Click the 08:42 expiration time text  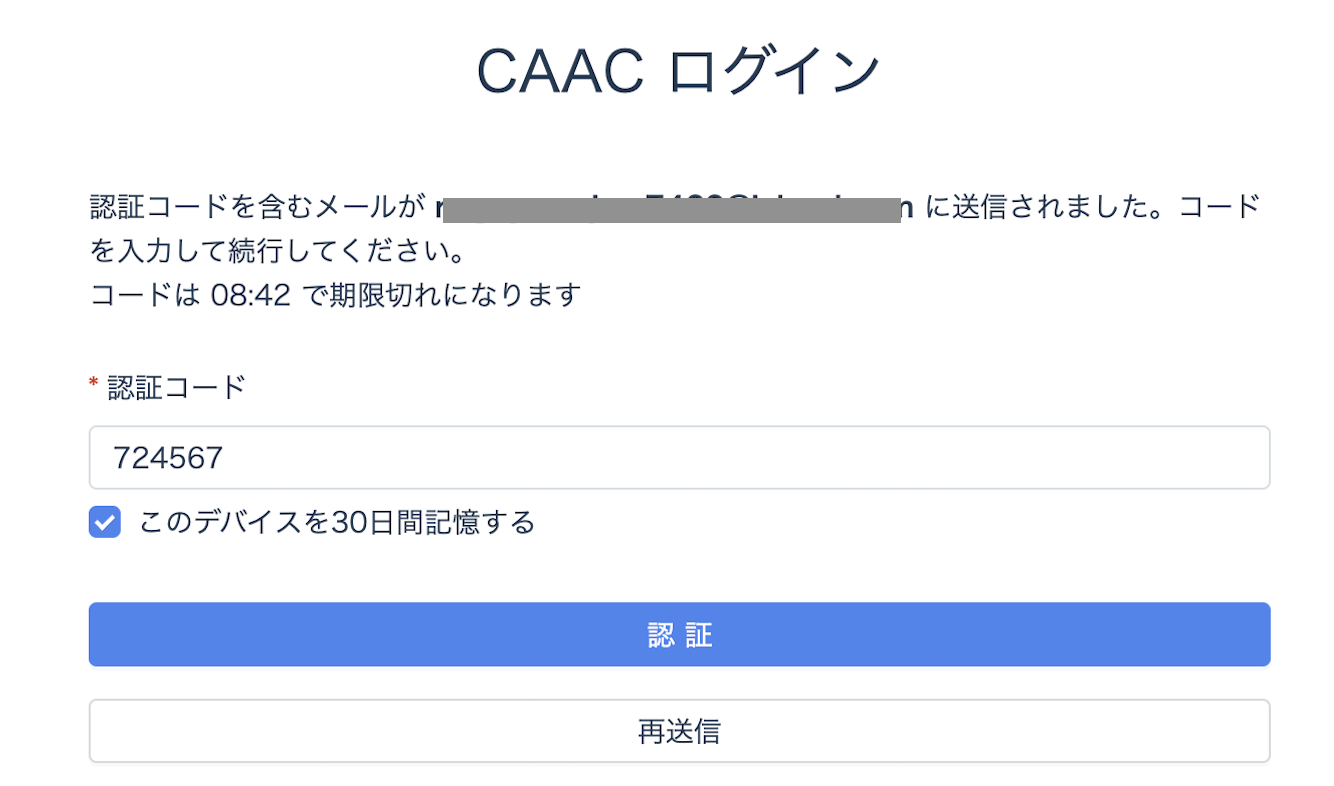click(251, 295)
